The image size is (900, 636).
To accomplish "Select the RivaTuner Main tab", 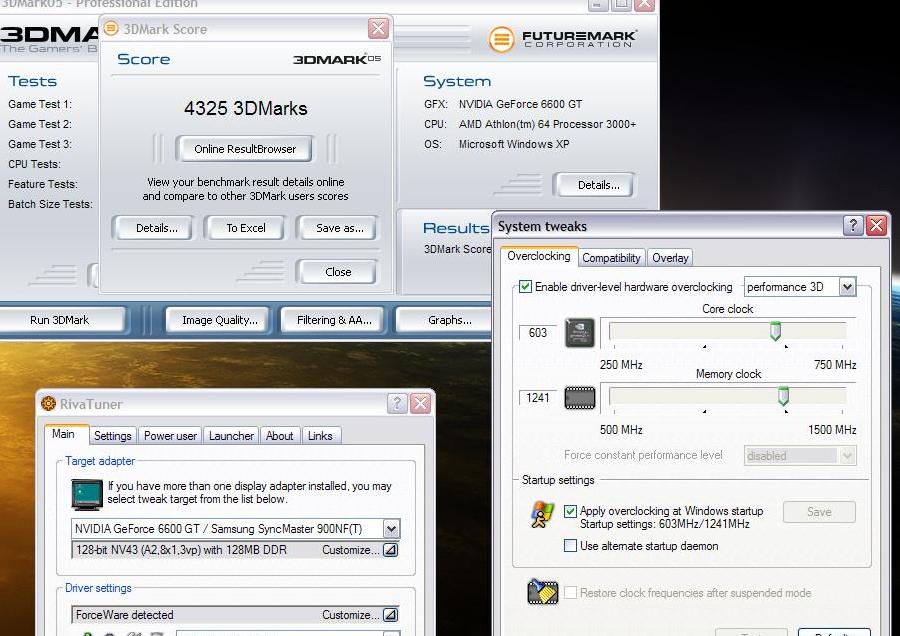I will point(63,434).
